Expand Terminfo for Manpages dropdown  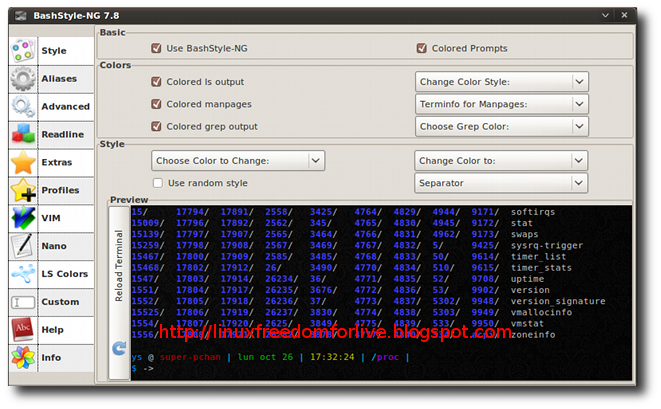(x=502, y=104)
